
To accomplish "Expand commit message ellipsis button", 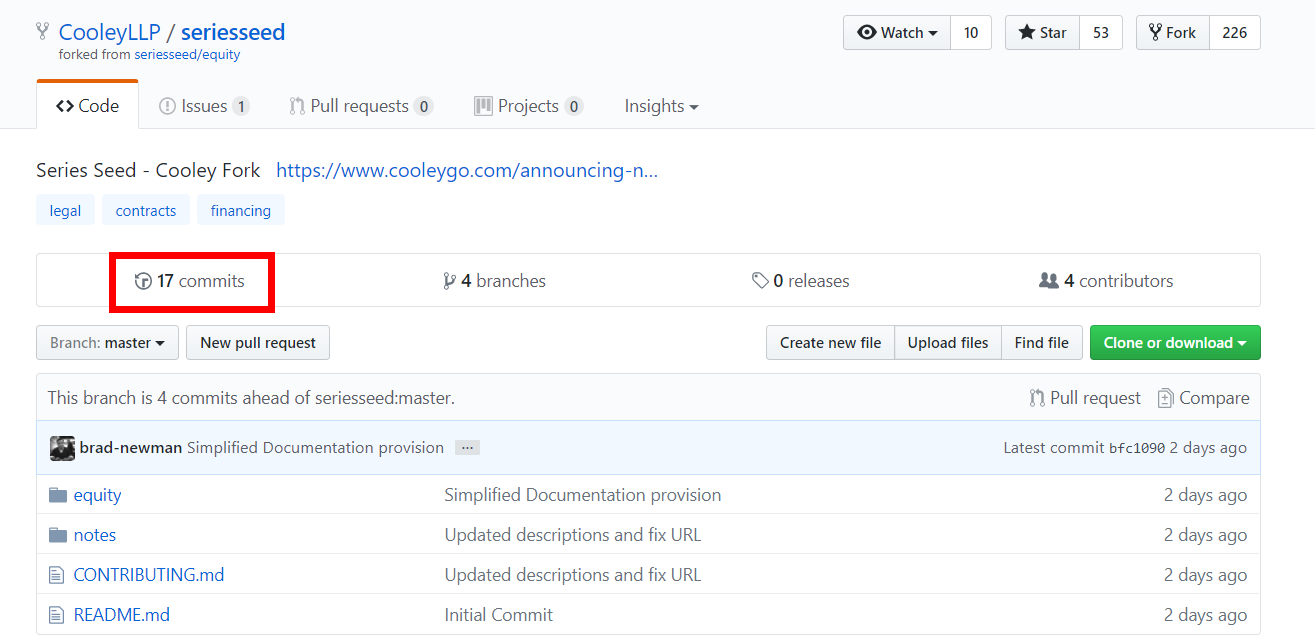I will 467,448.
